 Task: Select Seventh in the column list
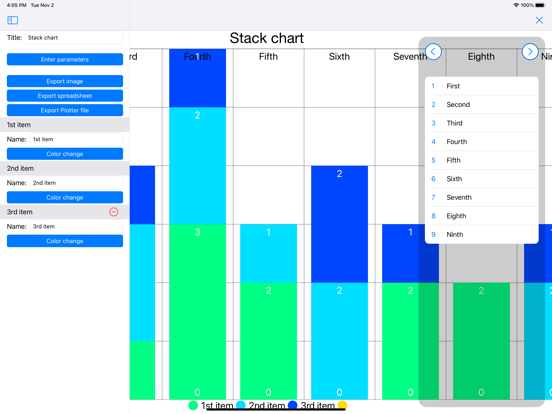click(482, 197)
